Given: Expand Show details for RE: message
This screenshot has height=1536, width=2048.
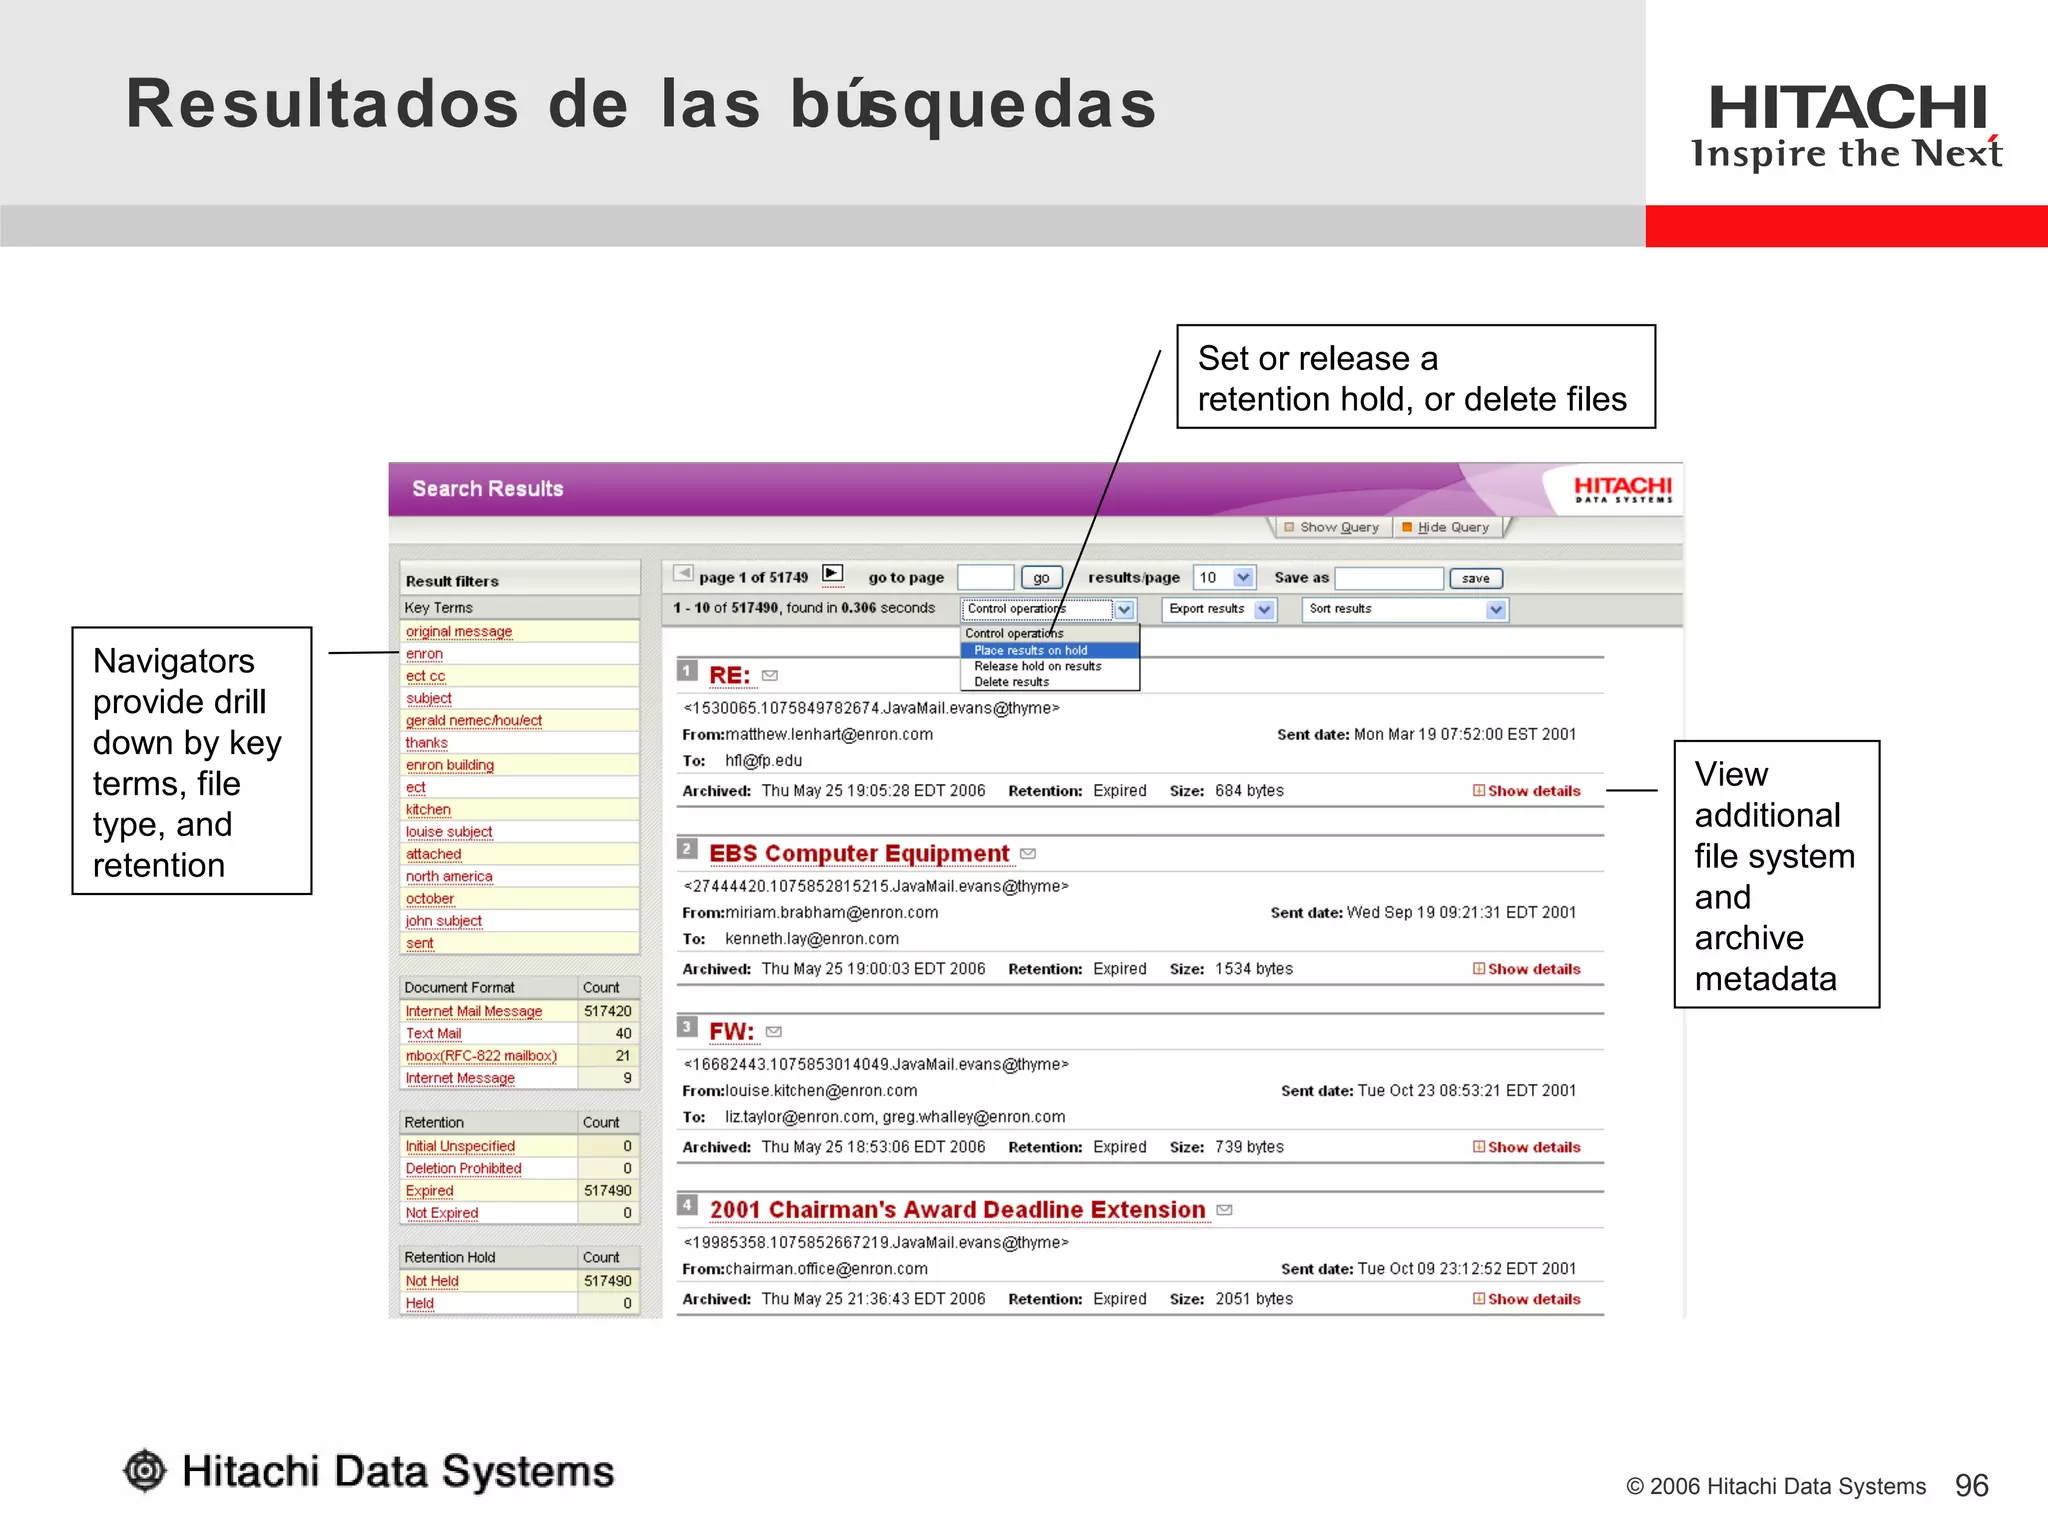Looking at the screenshot, I should coord(1527,791).
